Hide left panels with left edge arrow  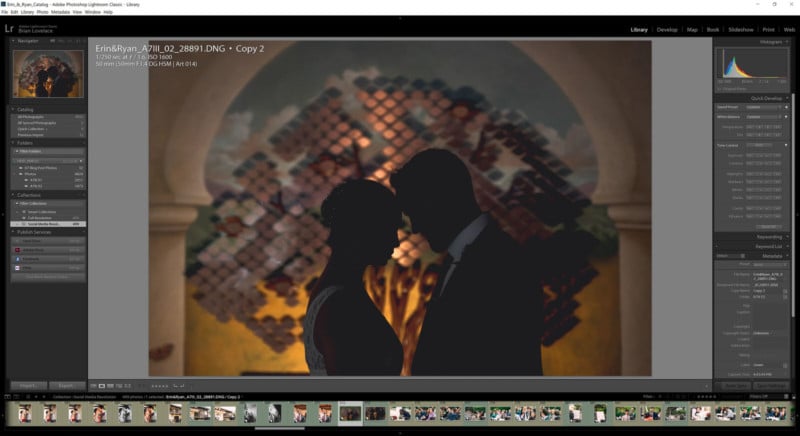(3, 214)
